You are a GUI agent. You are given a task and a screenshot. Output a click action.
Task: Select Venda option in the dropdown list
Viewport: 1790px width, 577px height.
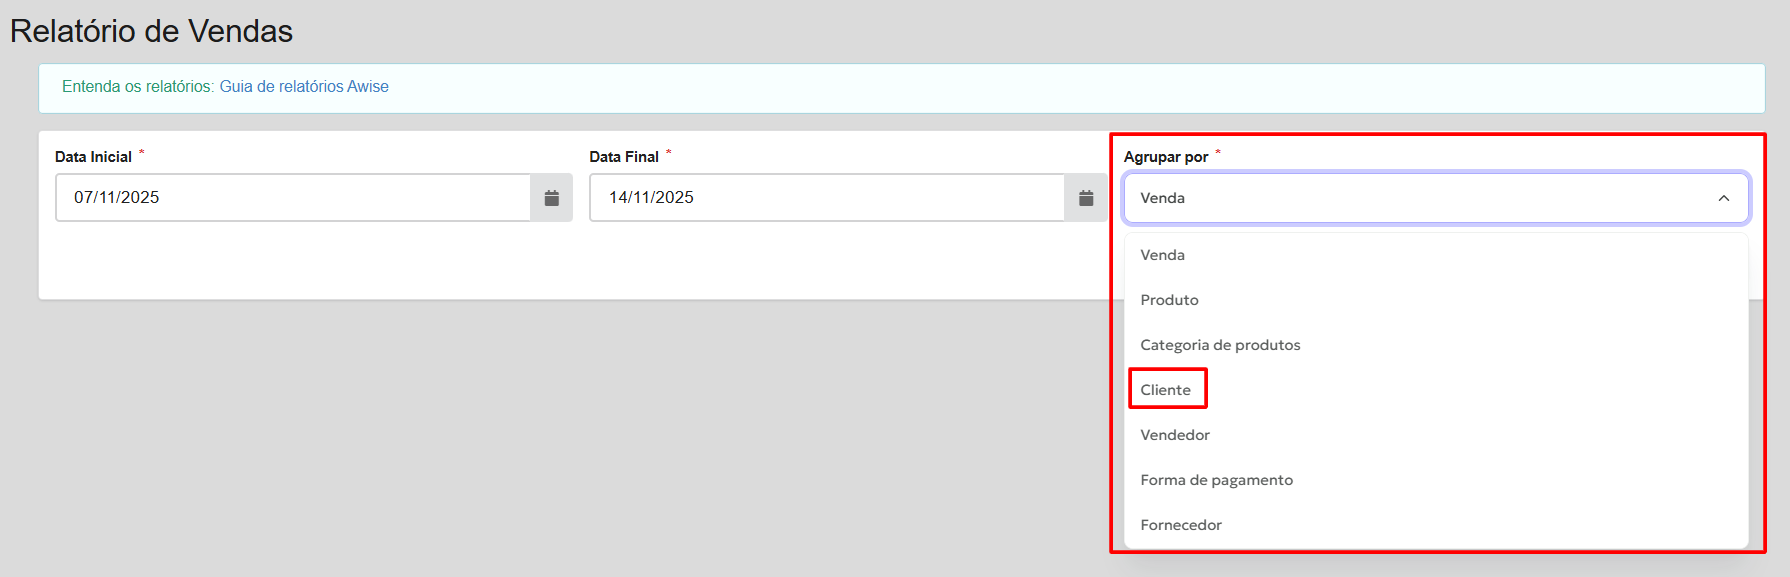[x=1162, y=255]
